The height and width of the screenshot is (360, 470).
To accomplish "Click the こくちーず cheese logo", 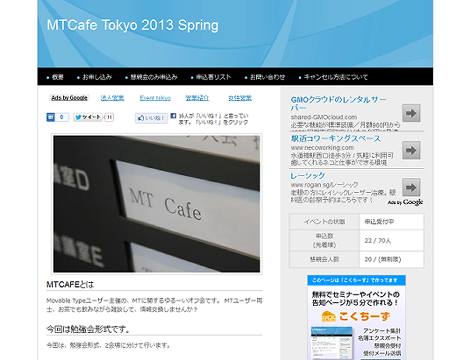I will coord(355,316).
